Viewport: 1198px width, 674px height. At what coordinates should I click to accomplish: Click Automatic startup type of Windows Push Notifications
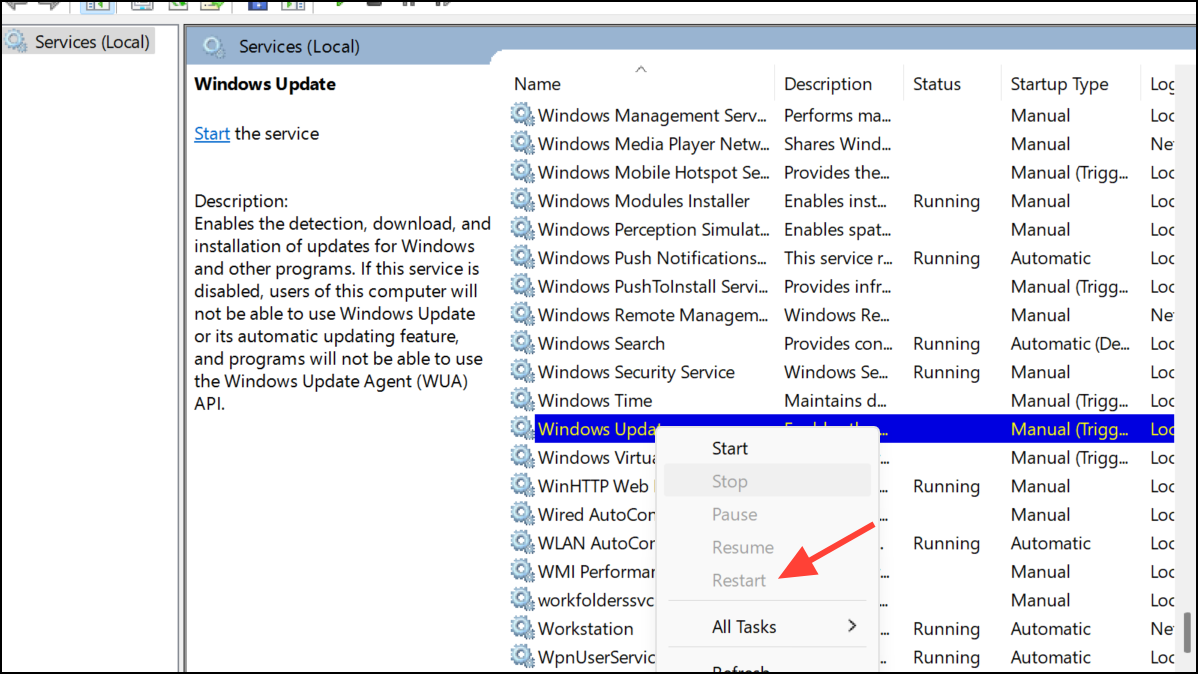click(1051, 258)
